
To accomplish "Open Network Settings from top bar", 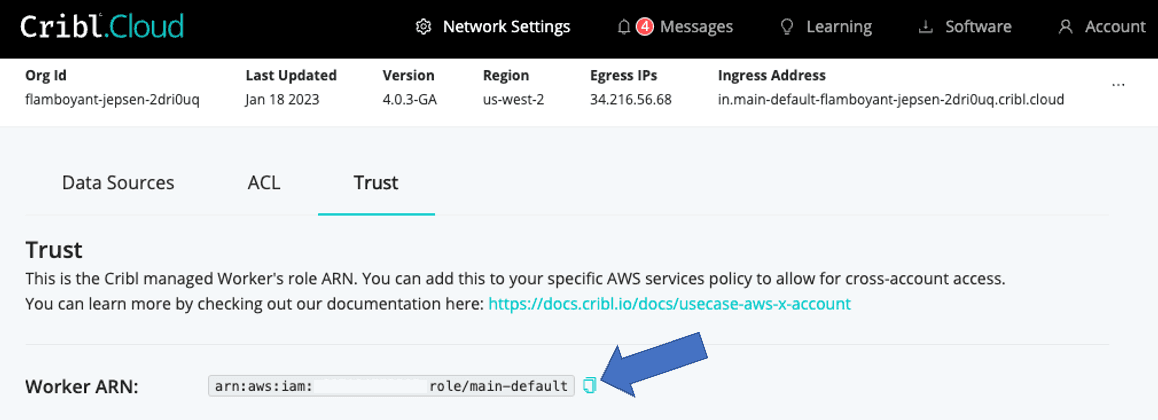I will click(506, 27).
